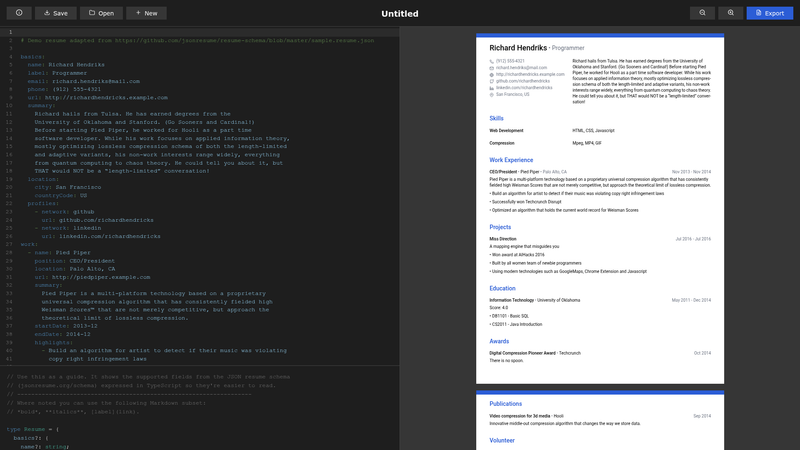The height and width of the screenshot is (450, 800).
Task: Click 'Digital Compression Pioneer Award' entry
Action: pos(522,353)
